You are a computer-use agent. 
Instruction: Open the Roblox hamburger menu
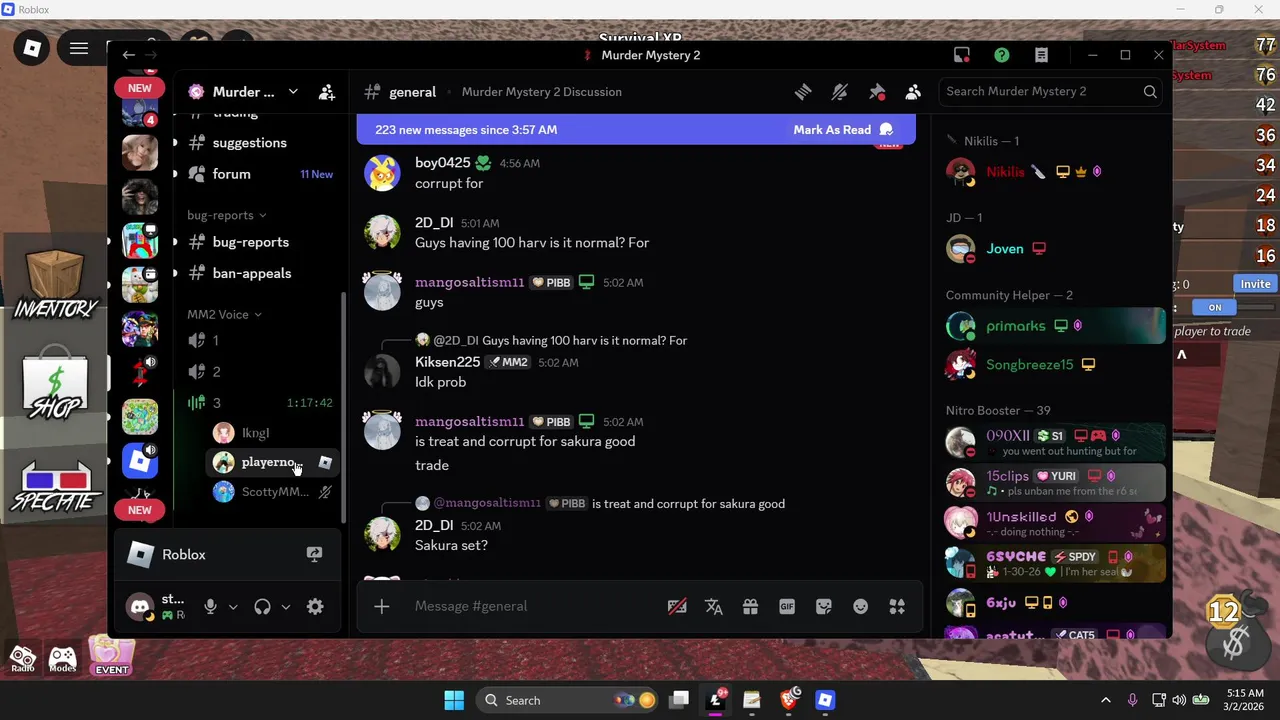(79, 48)
